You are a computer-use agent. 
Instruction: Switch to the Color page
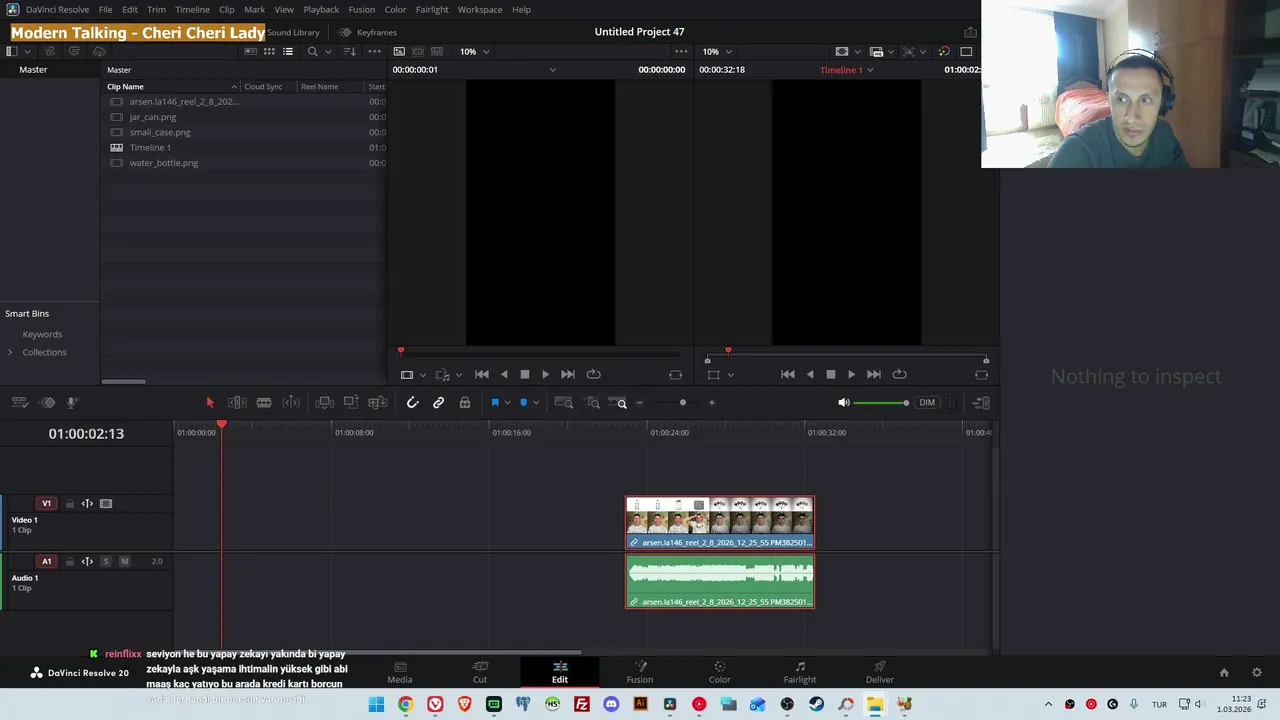(x=720, y=672)
